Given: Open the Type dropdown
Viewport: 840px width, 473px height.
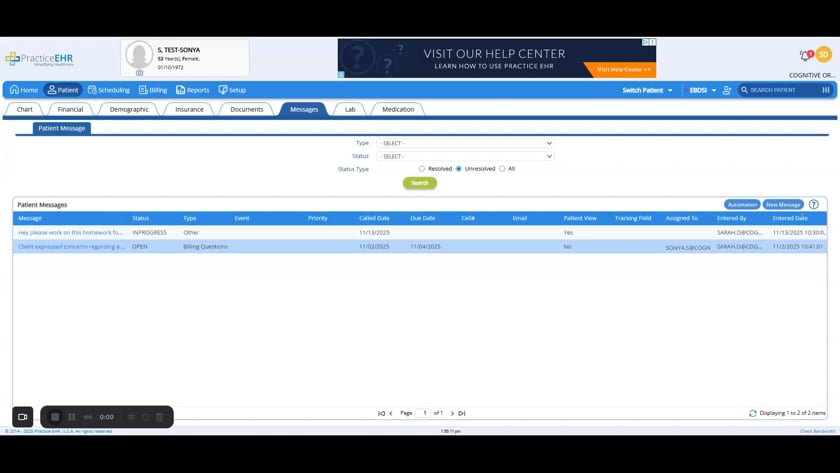Looking at the screenshot, I should click(x=465, y=143).
